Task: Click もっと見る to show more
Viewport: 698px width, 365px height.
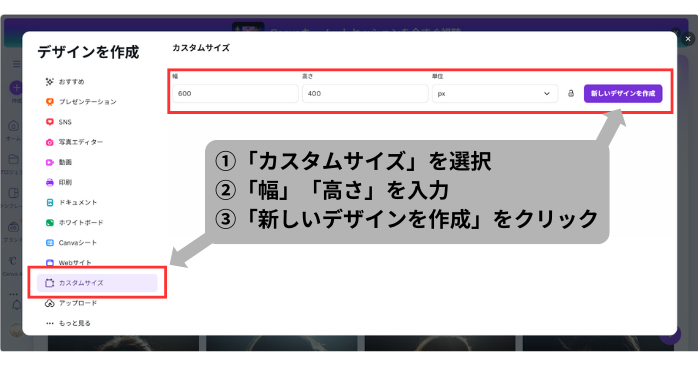Action: [x=97, y=323]
